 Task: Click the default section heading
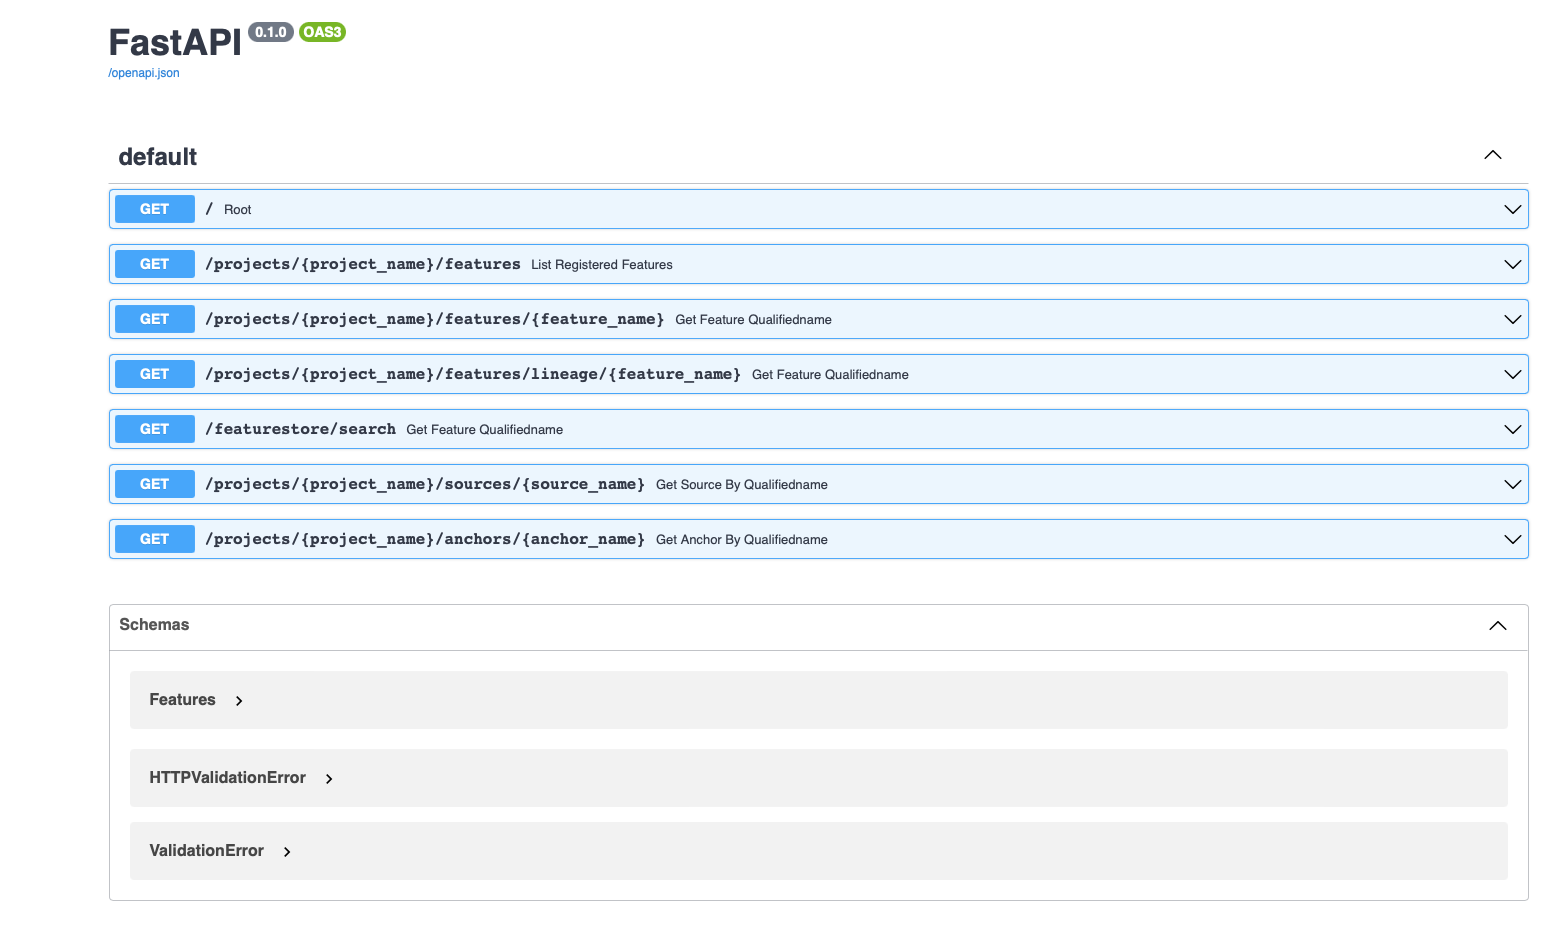click(x=158, y=157)
